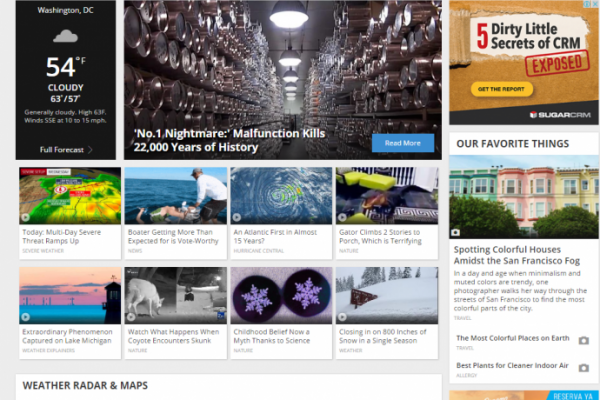This screenshot has height=400, width=600.
Task: Click the Washington, DC location label
Action: click(x=65, y=10)
